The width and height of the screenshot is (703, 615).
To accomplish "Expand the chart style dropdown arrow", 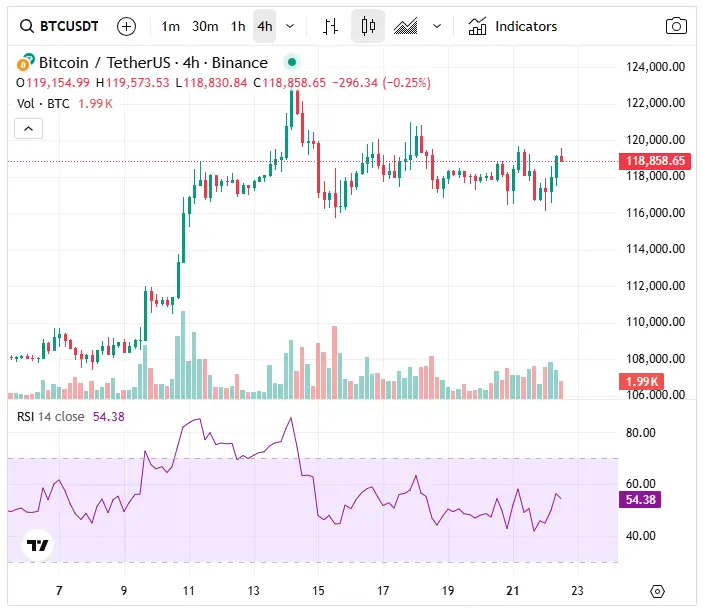I will coord(437,26).
